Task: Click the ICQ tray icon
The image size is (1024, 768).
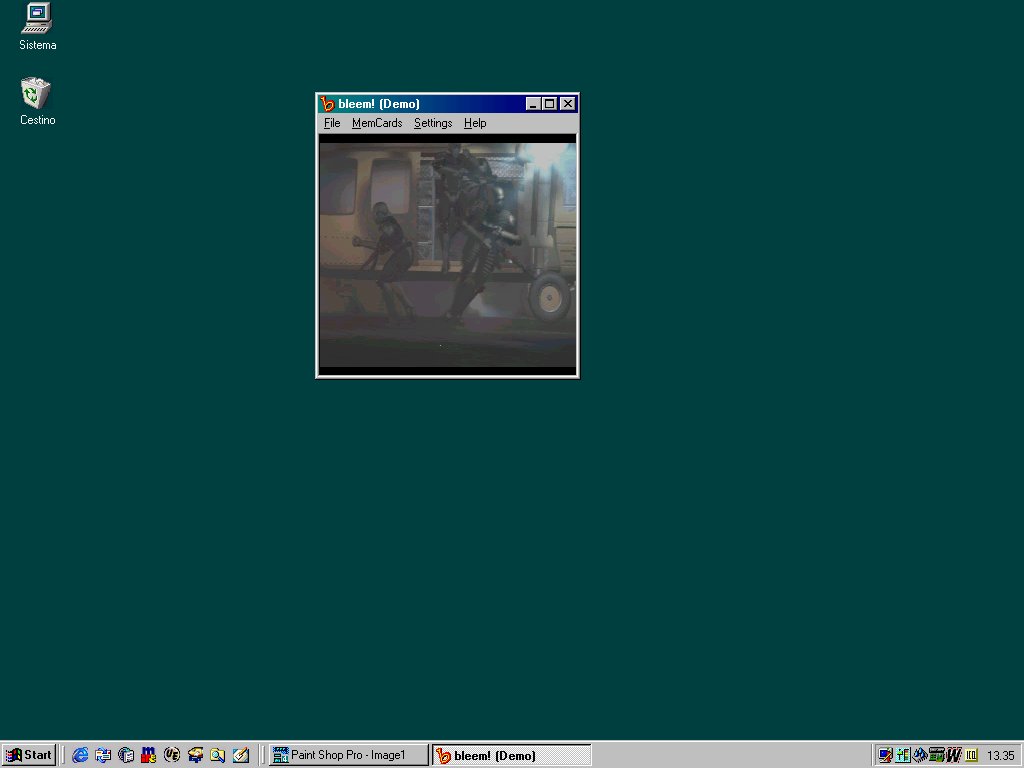Action: 971,756
